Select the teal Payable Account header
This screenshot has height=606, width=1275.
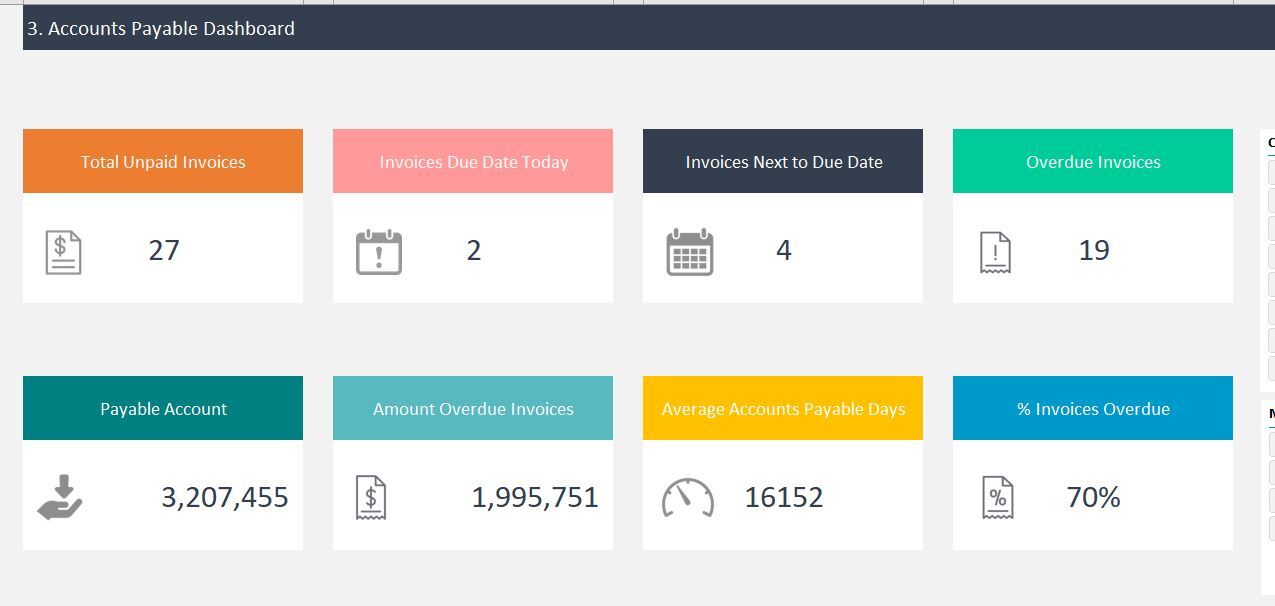point(163,408)
